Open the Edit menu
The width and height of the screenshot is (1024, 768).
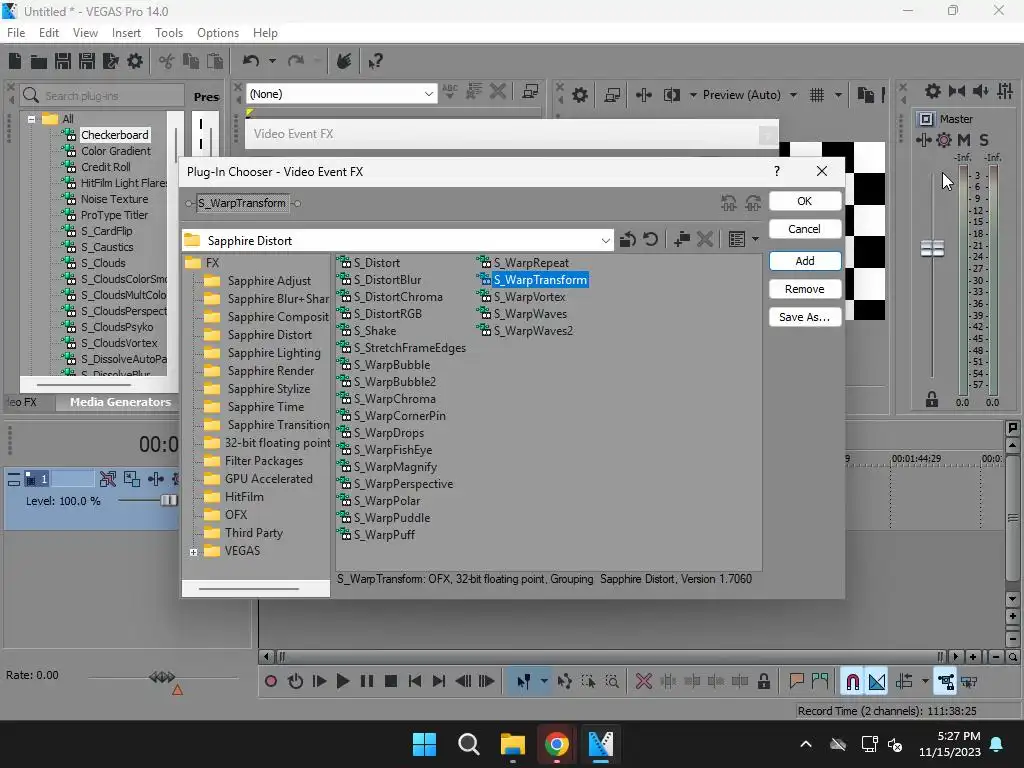[48, 33]
